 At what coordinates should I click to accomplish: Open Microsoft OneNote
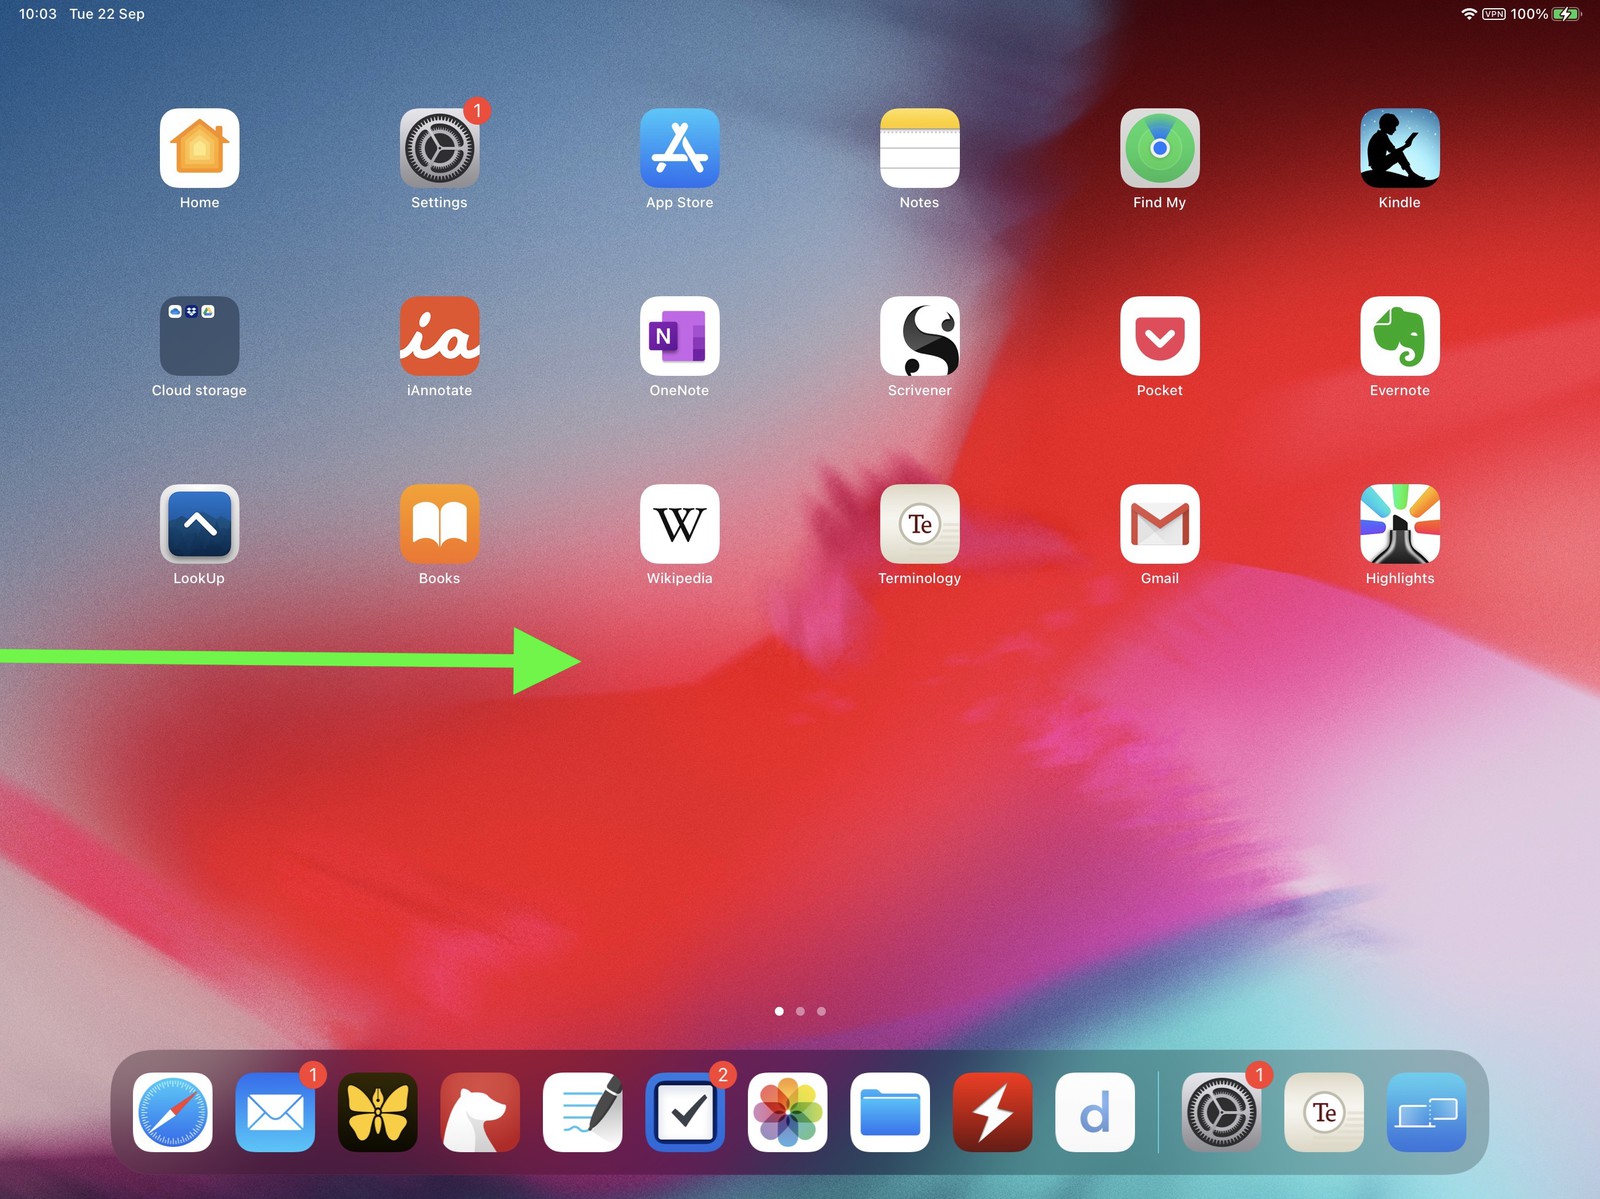point(679,336)
